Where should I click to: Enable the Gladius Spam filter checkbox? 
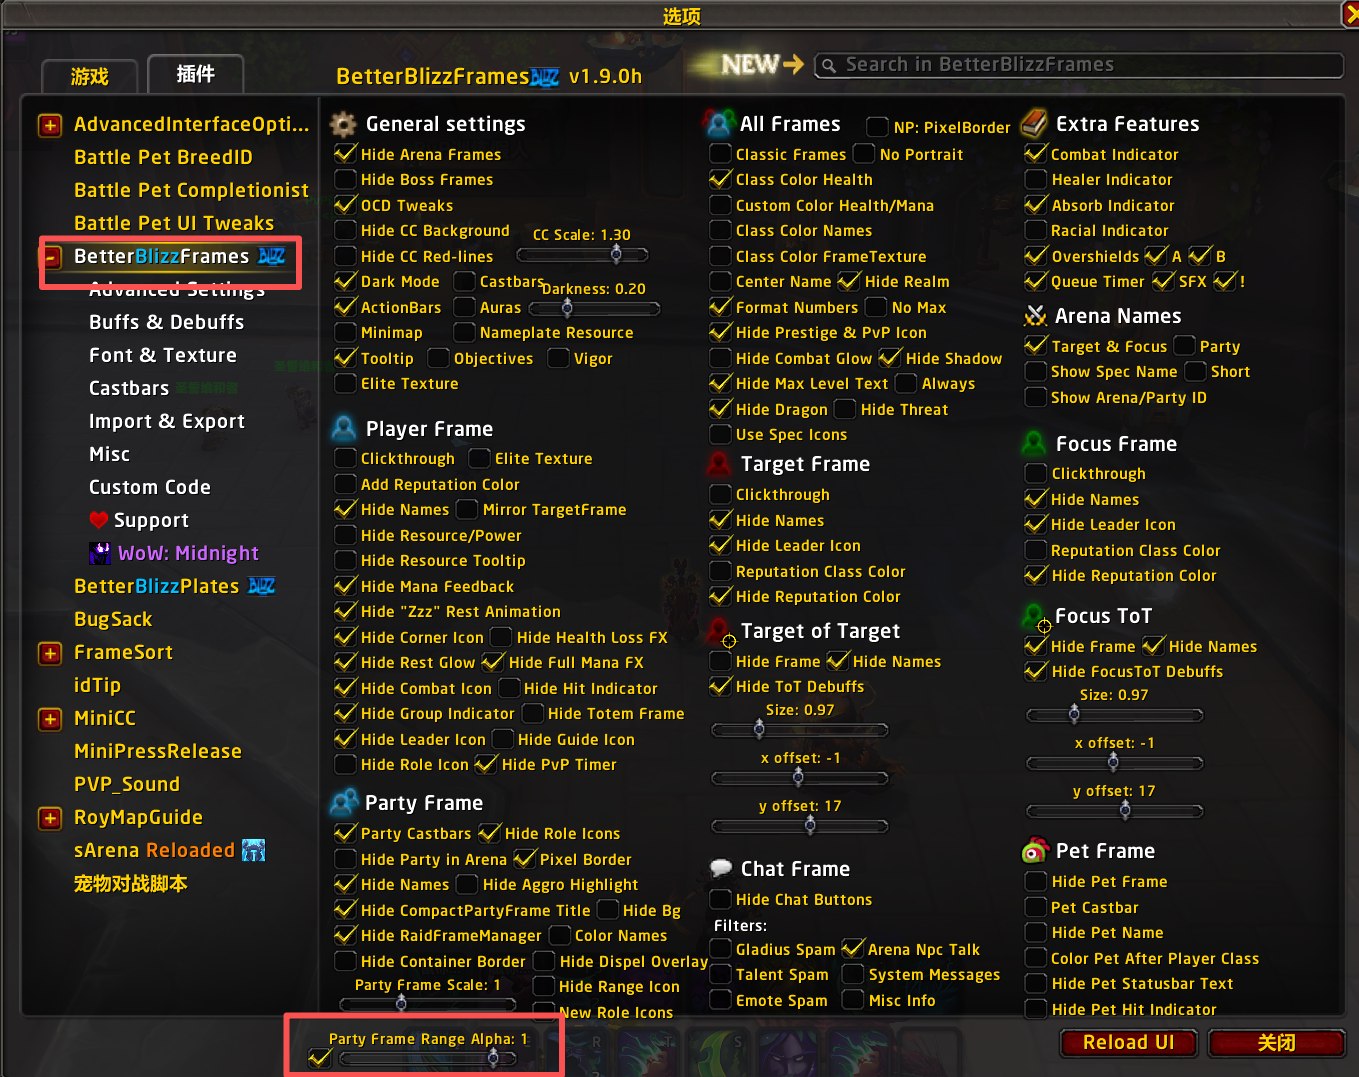pyautogui.click(x=720, y=949)
